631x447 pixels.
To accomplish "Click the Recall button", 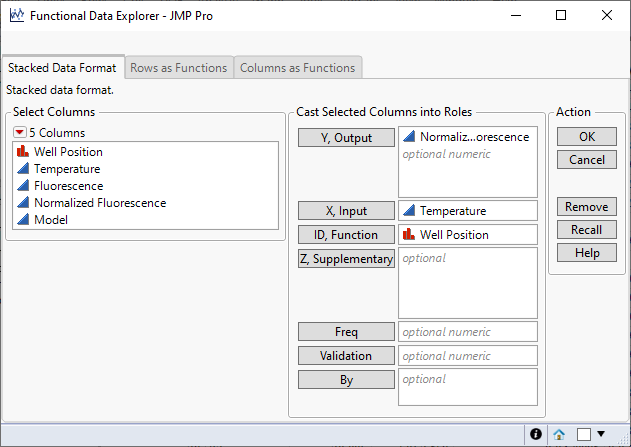I will (586, 230).
